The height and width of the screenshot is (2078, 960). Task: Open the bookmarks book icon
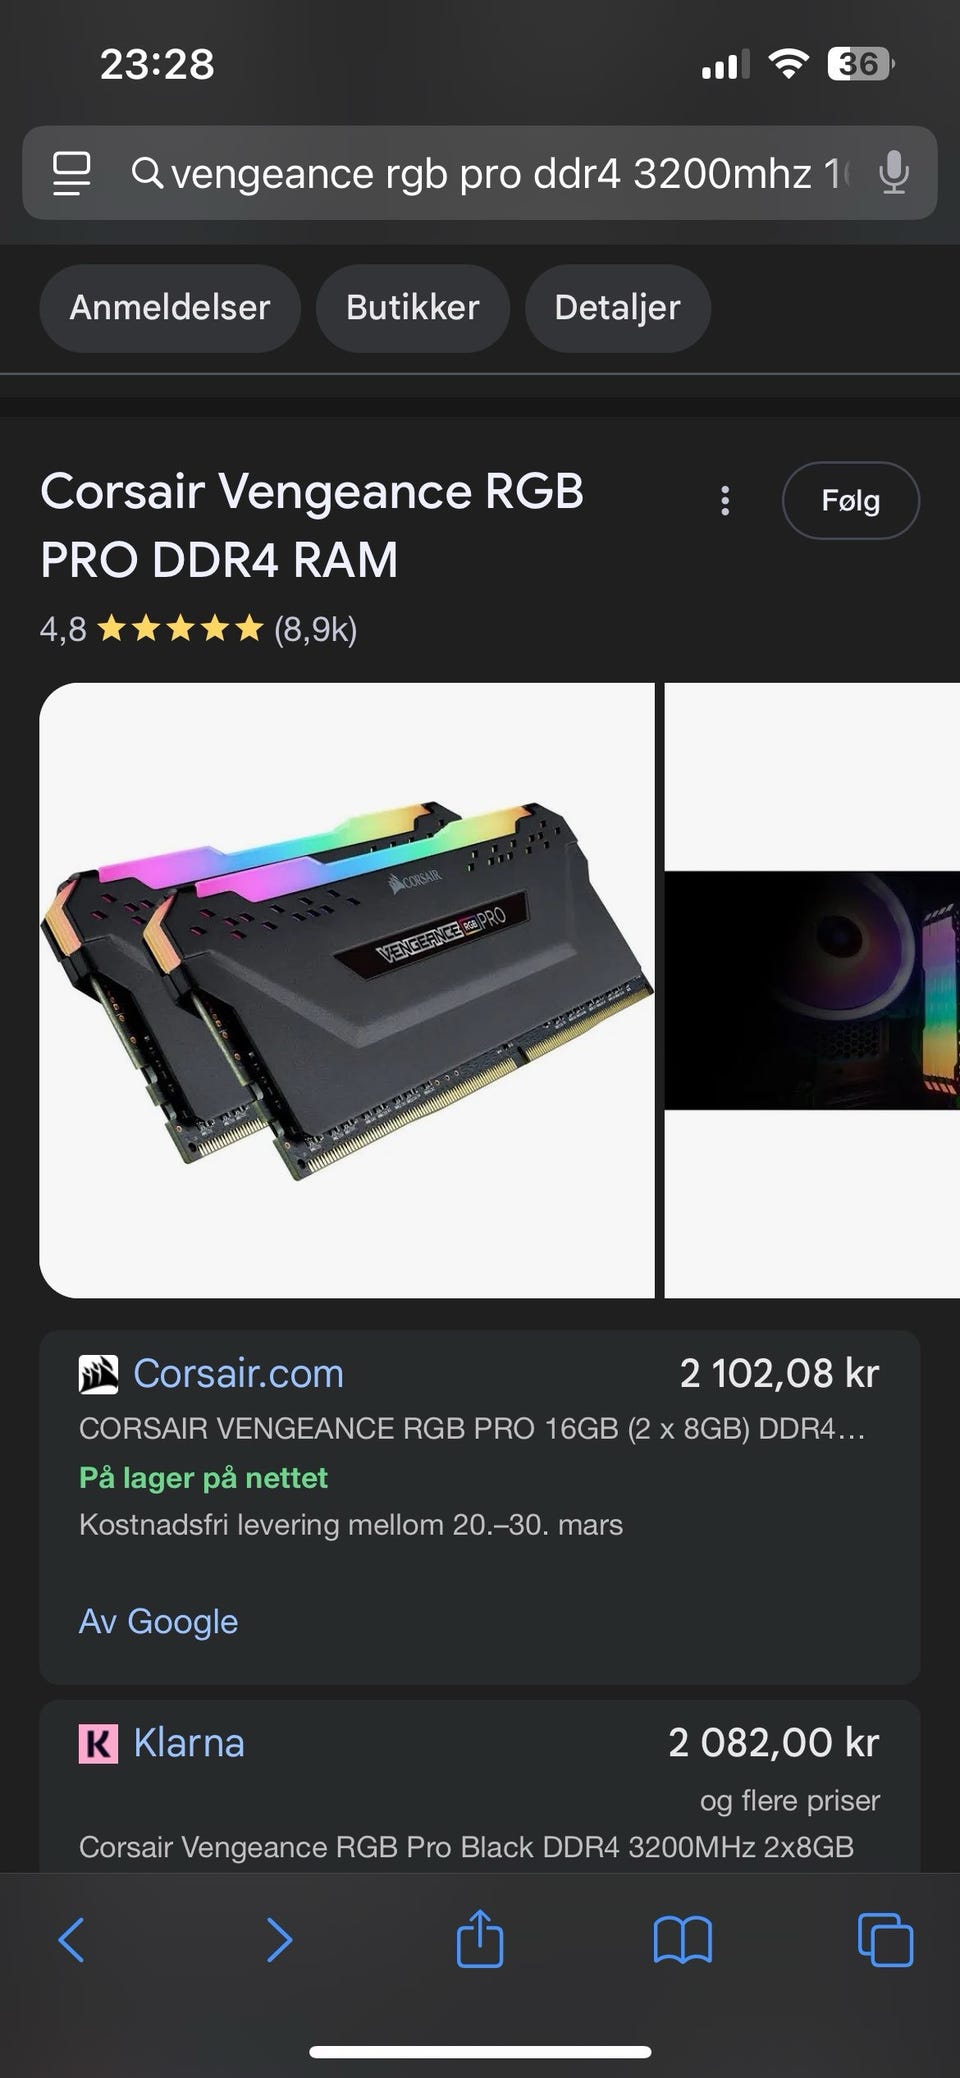(682, 1940)
